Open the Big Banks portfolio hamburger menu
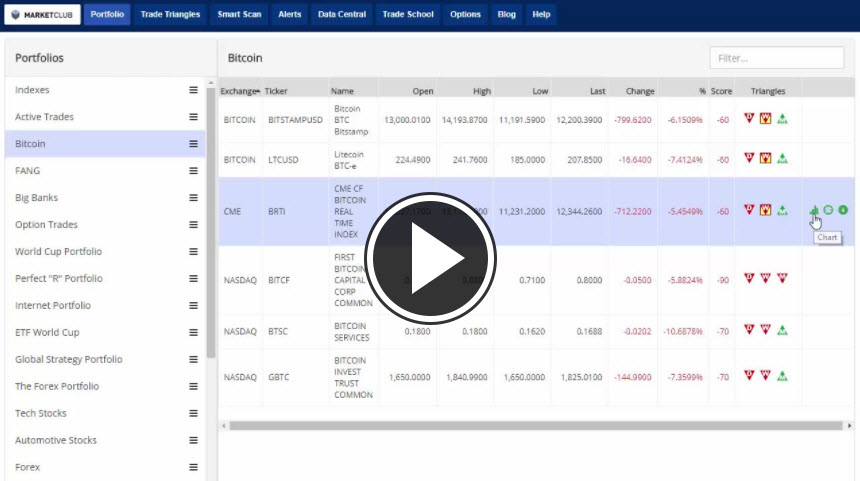The height and width of the screenshot is (481, 860). coord(194,197)
